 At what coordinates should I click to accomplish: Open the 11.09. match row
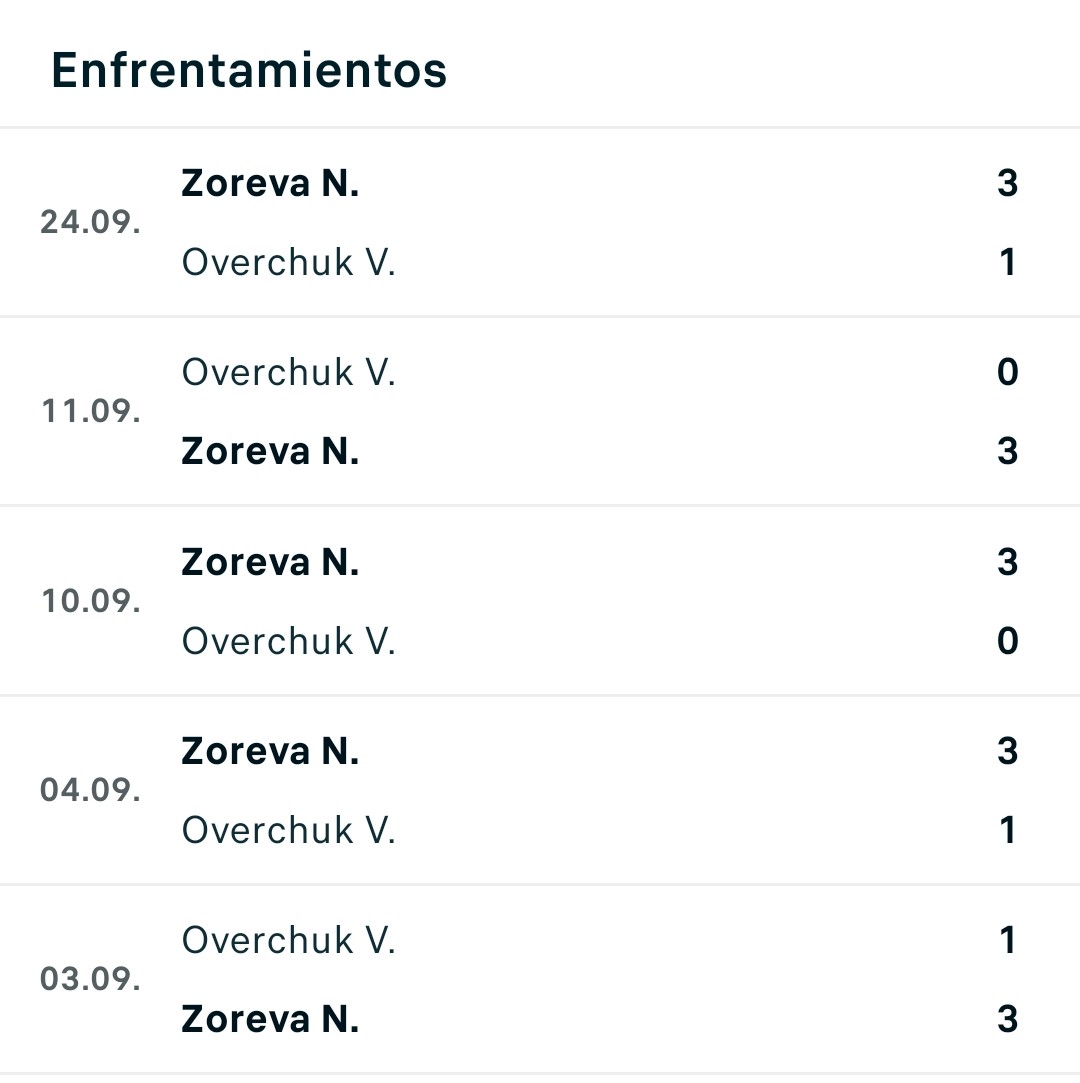point(540,412)
